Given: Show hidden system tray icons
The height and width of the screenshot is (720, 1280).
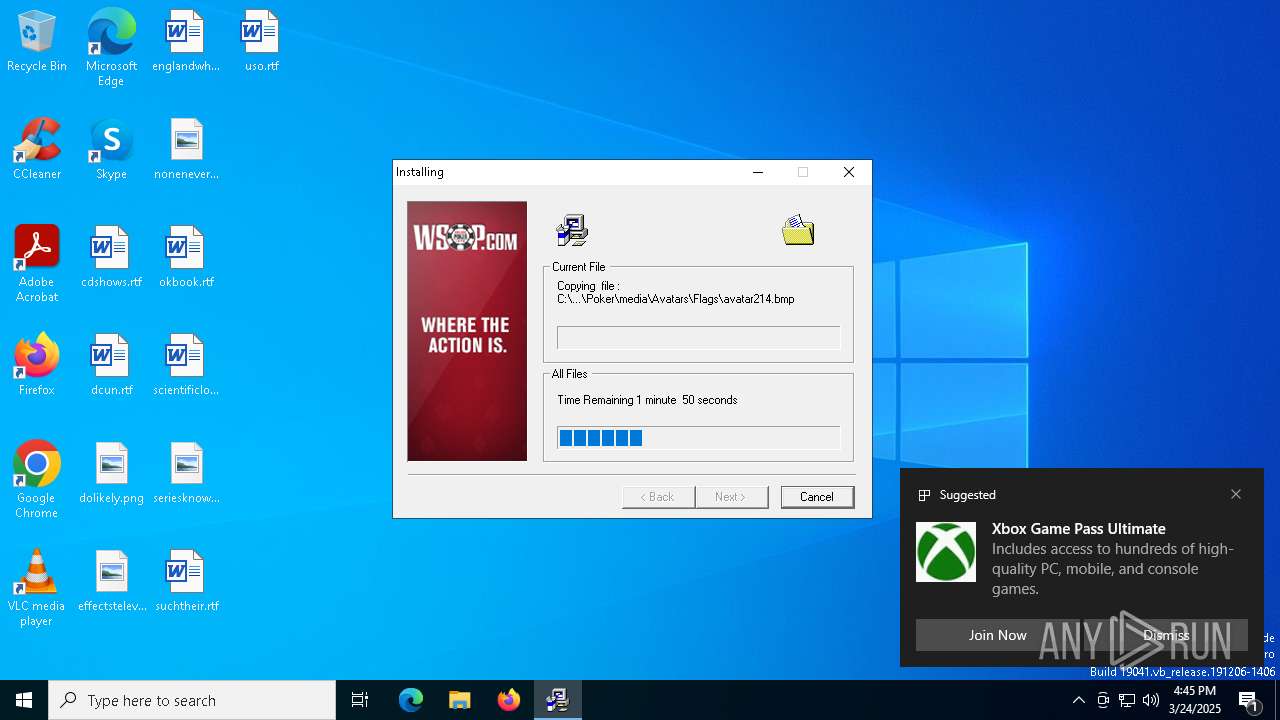Looking at the screenshot, I should coord(1078,700).
